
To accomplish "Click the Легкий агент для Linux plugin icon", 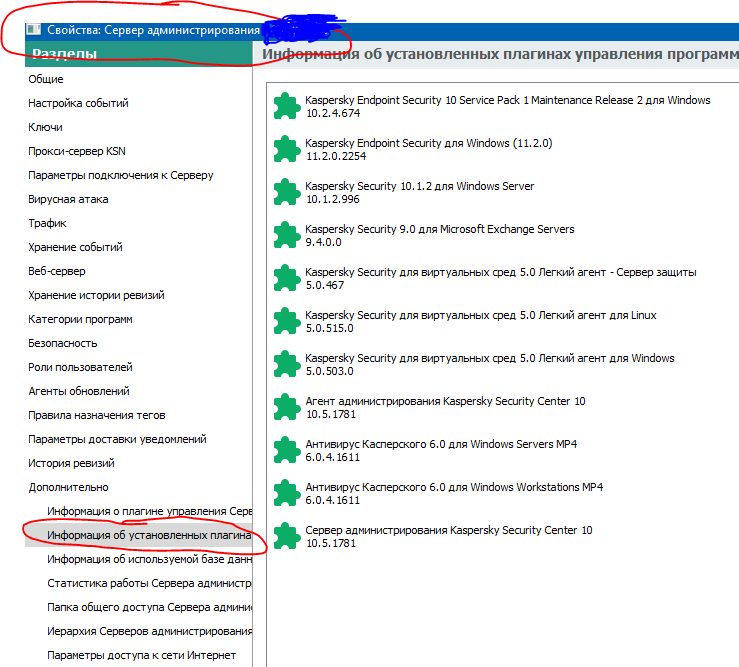I will tap(287, 321).
